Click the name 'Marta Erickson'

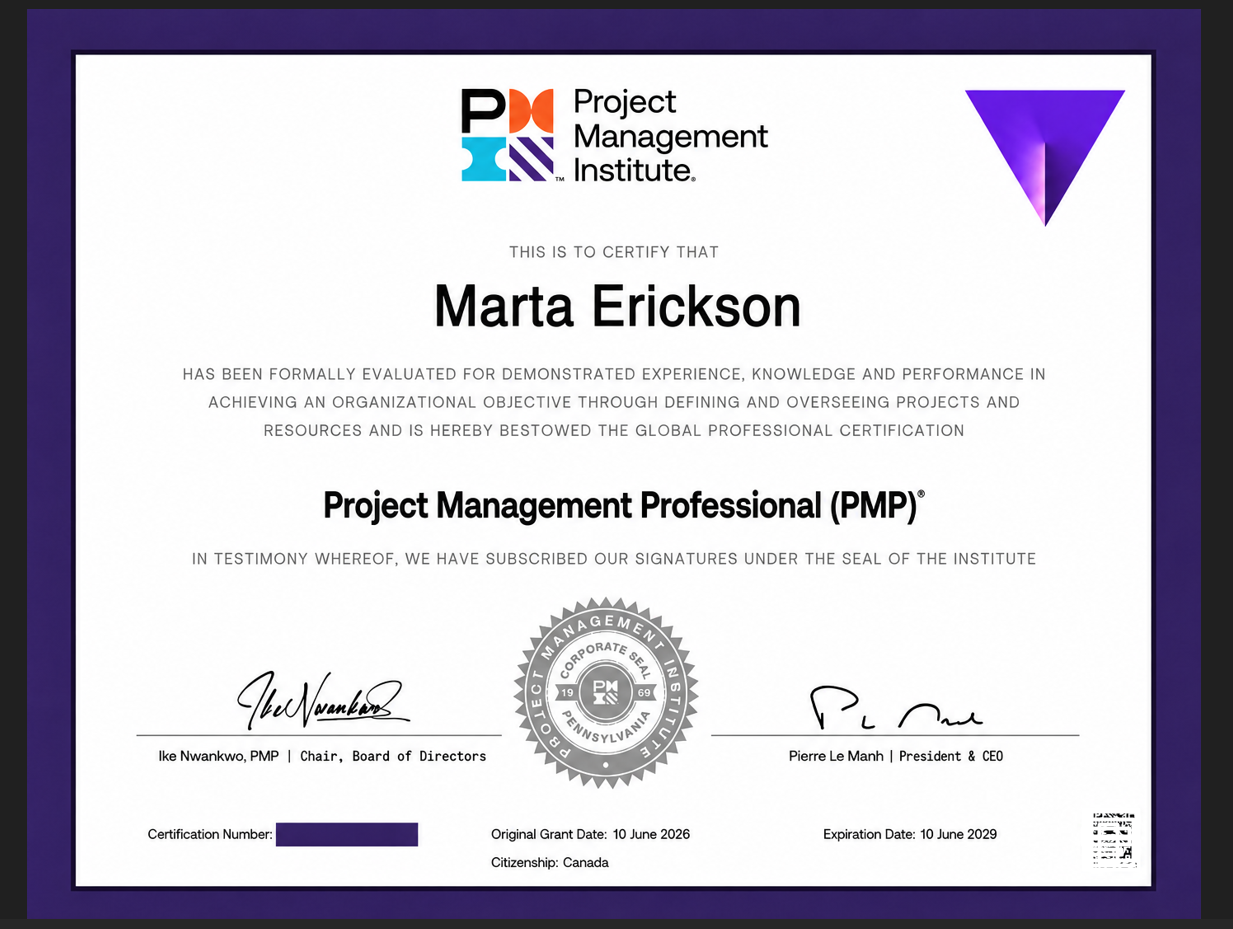point(617,306)
